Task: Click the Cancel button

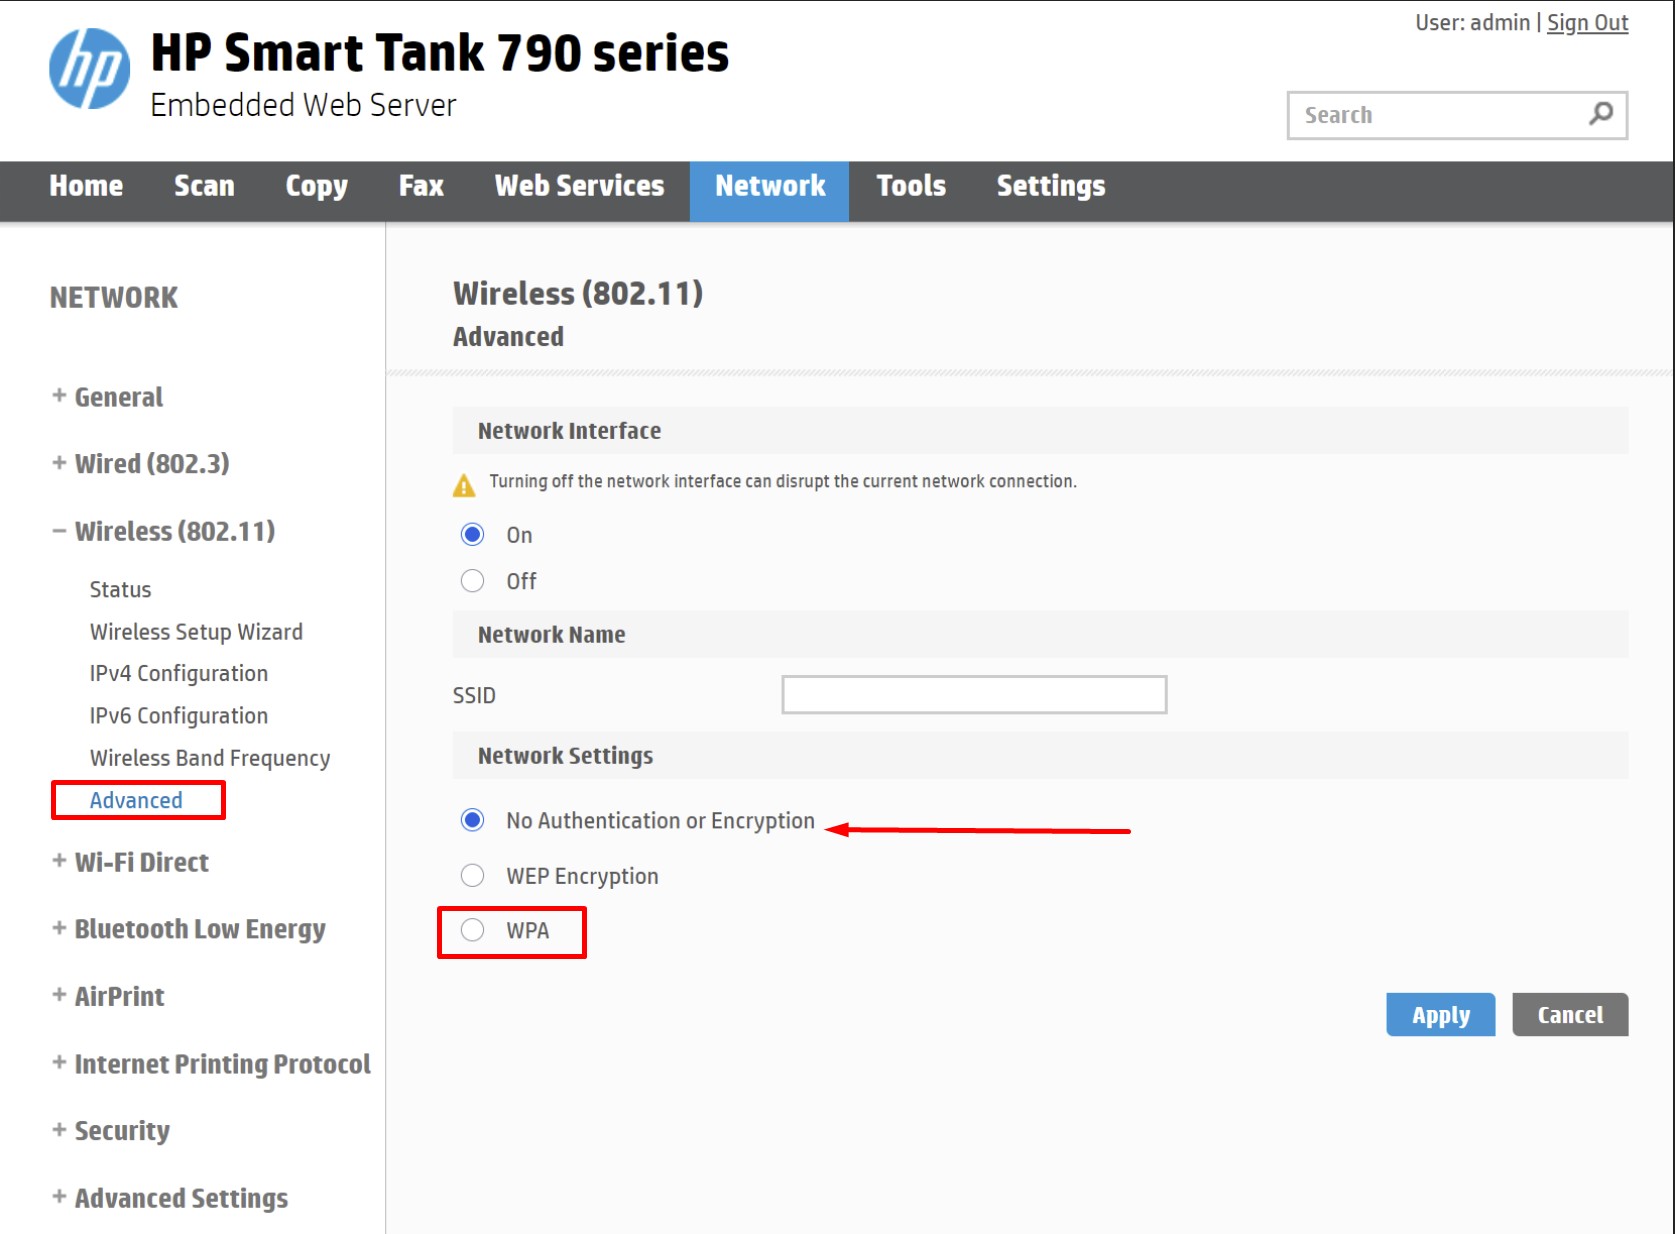Action: coord(1570,1015)
